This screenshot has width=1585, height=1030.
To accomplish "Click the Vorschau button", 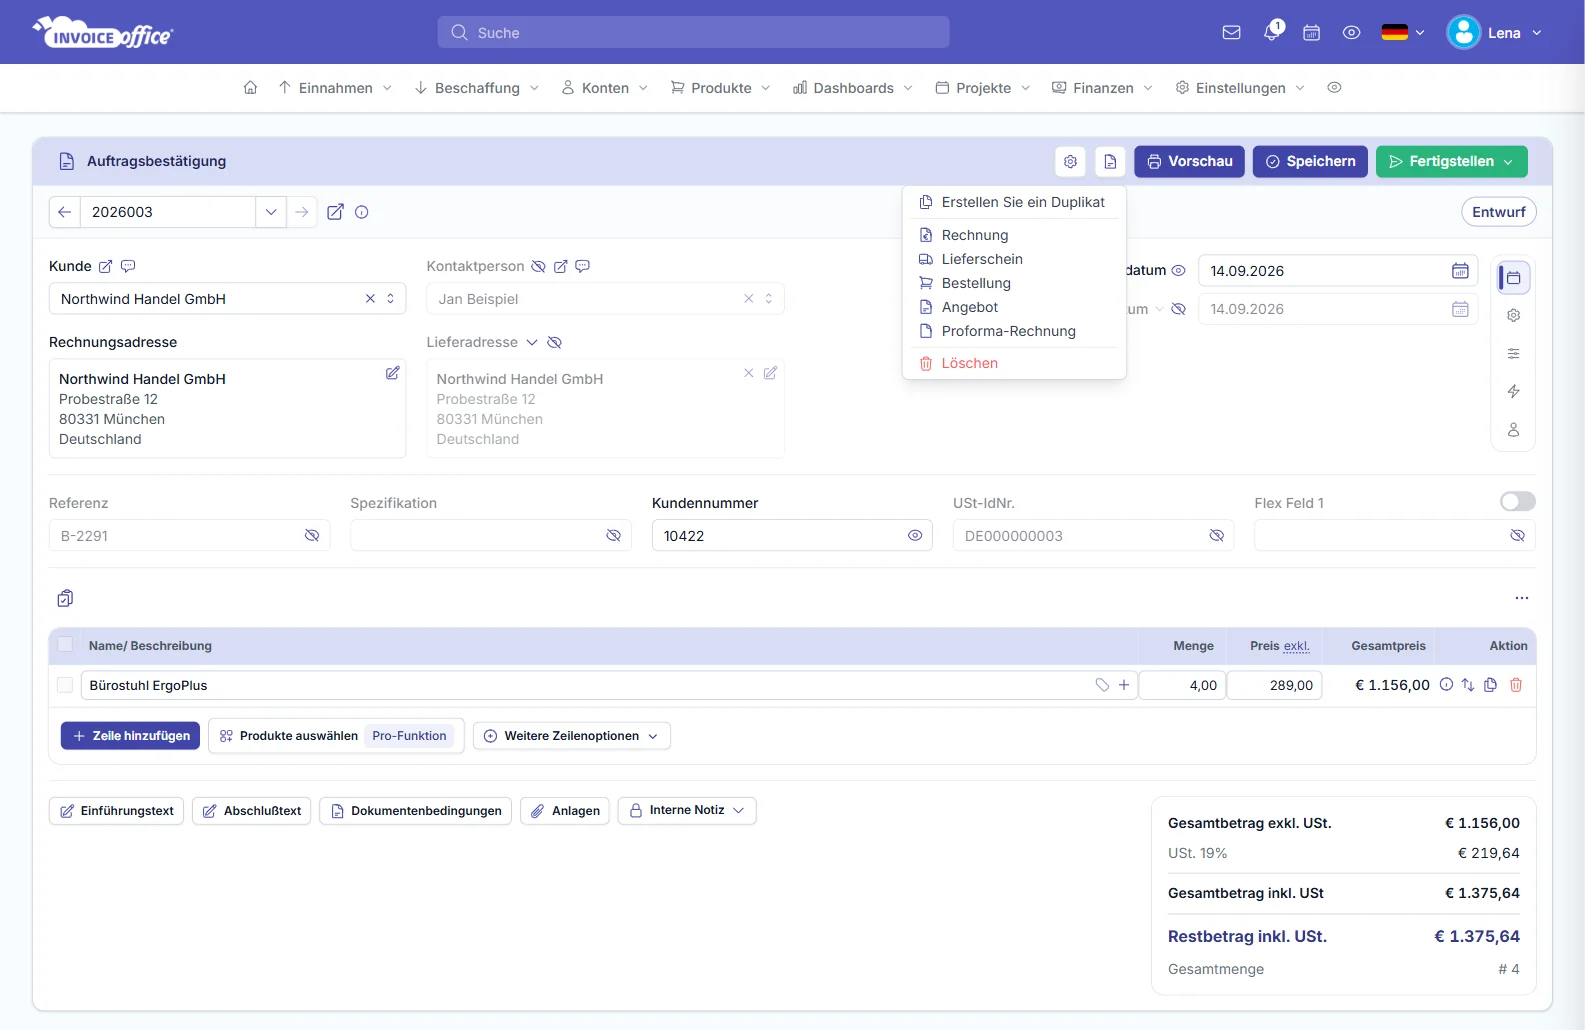I will 1189,161.
